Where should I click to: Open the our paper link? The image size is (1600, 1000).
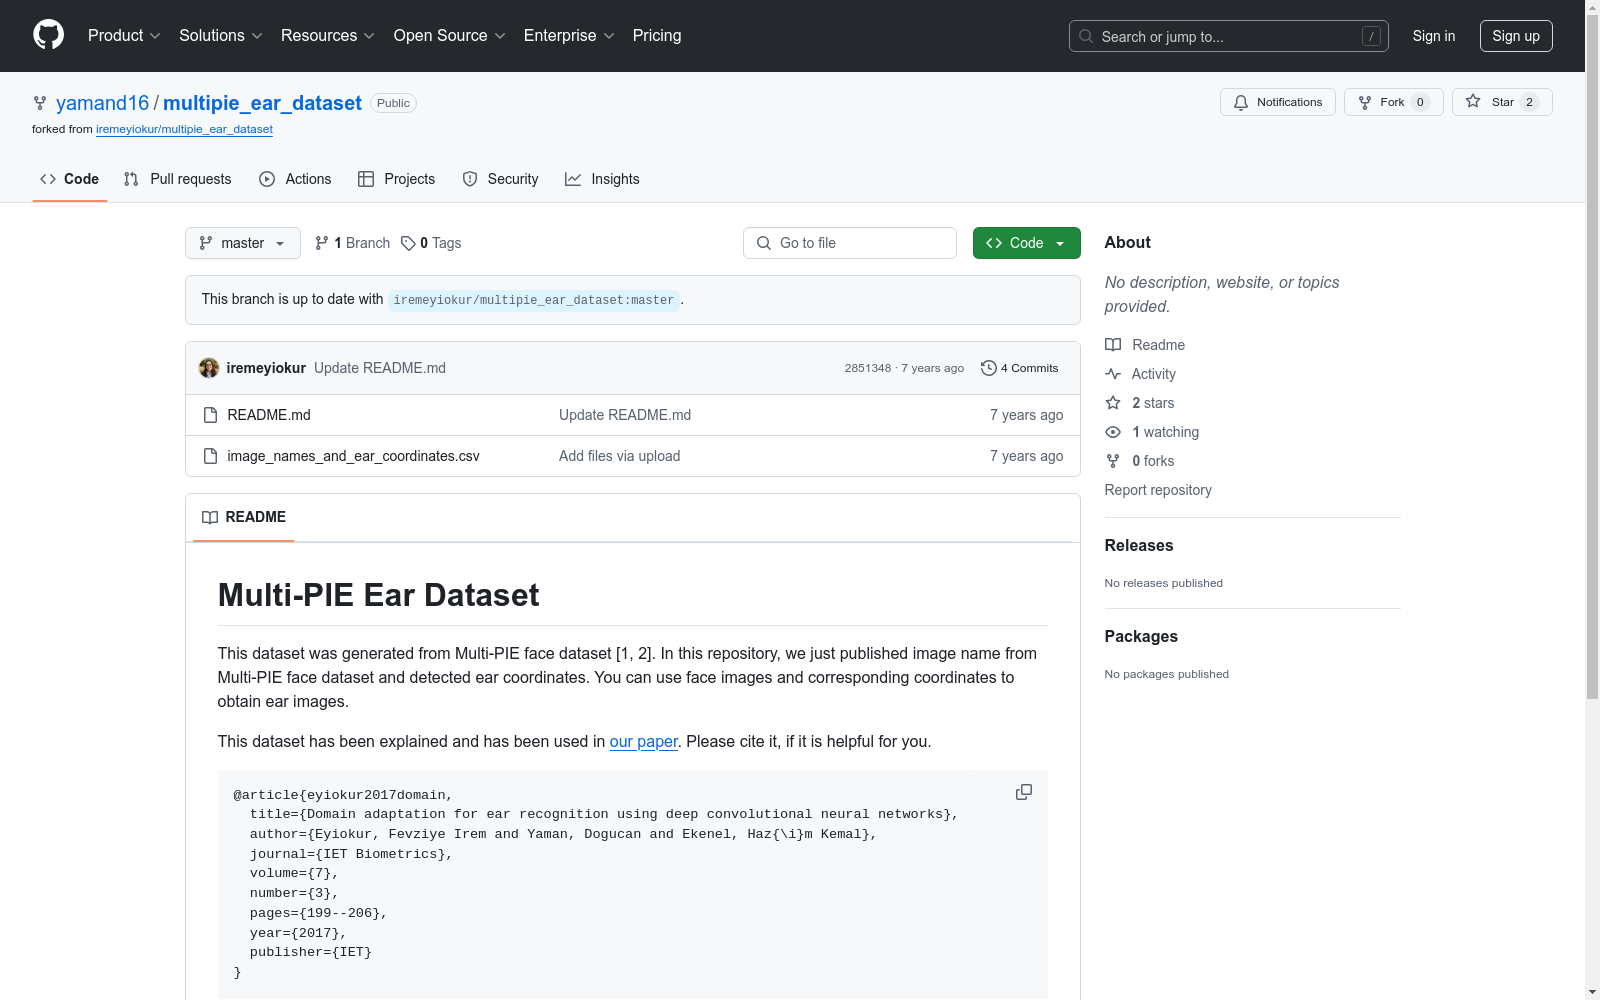click(x=644, y=742)
